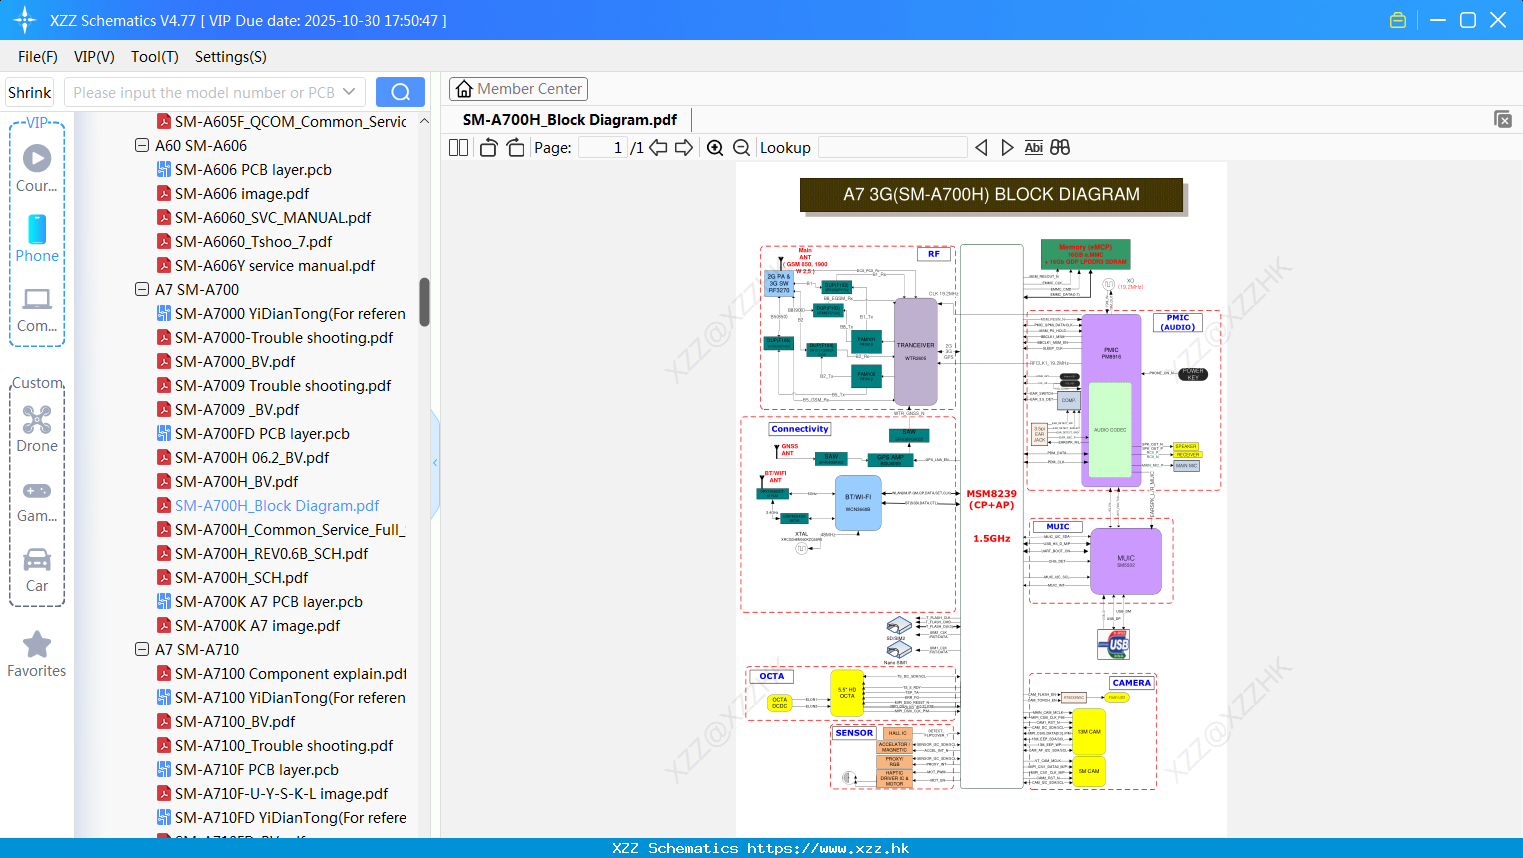The width and height of the screenshot is (1523, 858).
Task: Collapse the A7 SM-A700 folder
Action: tap(142, 289)
